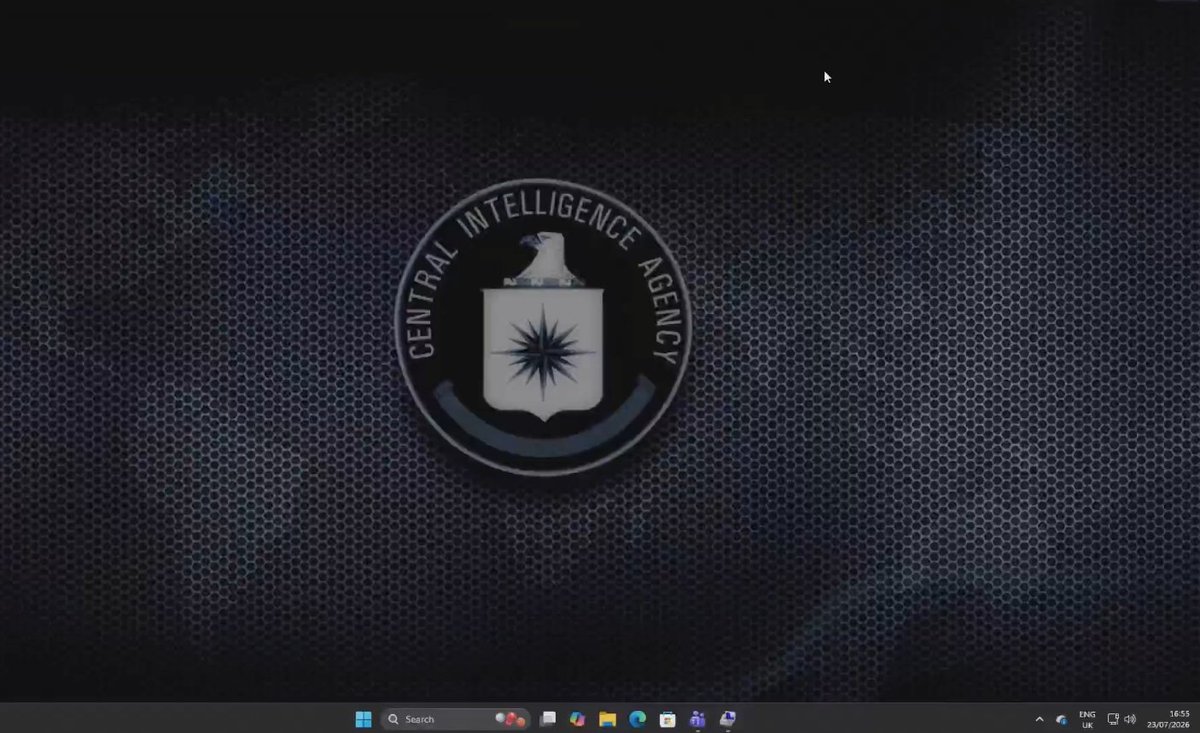1200x733 pixels.
Task: Open Task View from the taskbar
Action: tap(548, 719)
